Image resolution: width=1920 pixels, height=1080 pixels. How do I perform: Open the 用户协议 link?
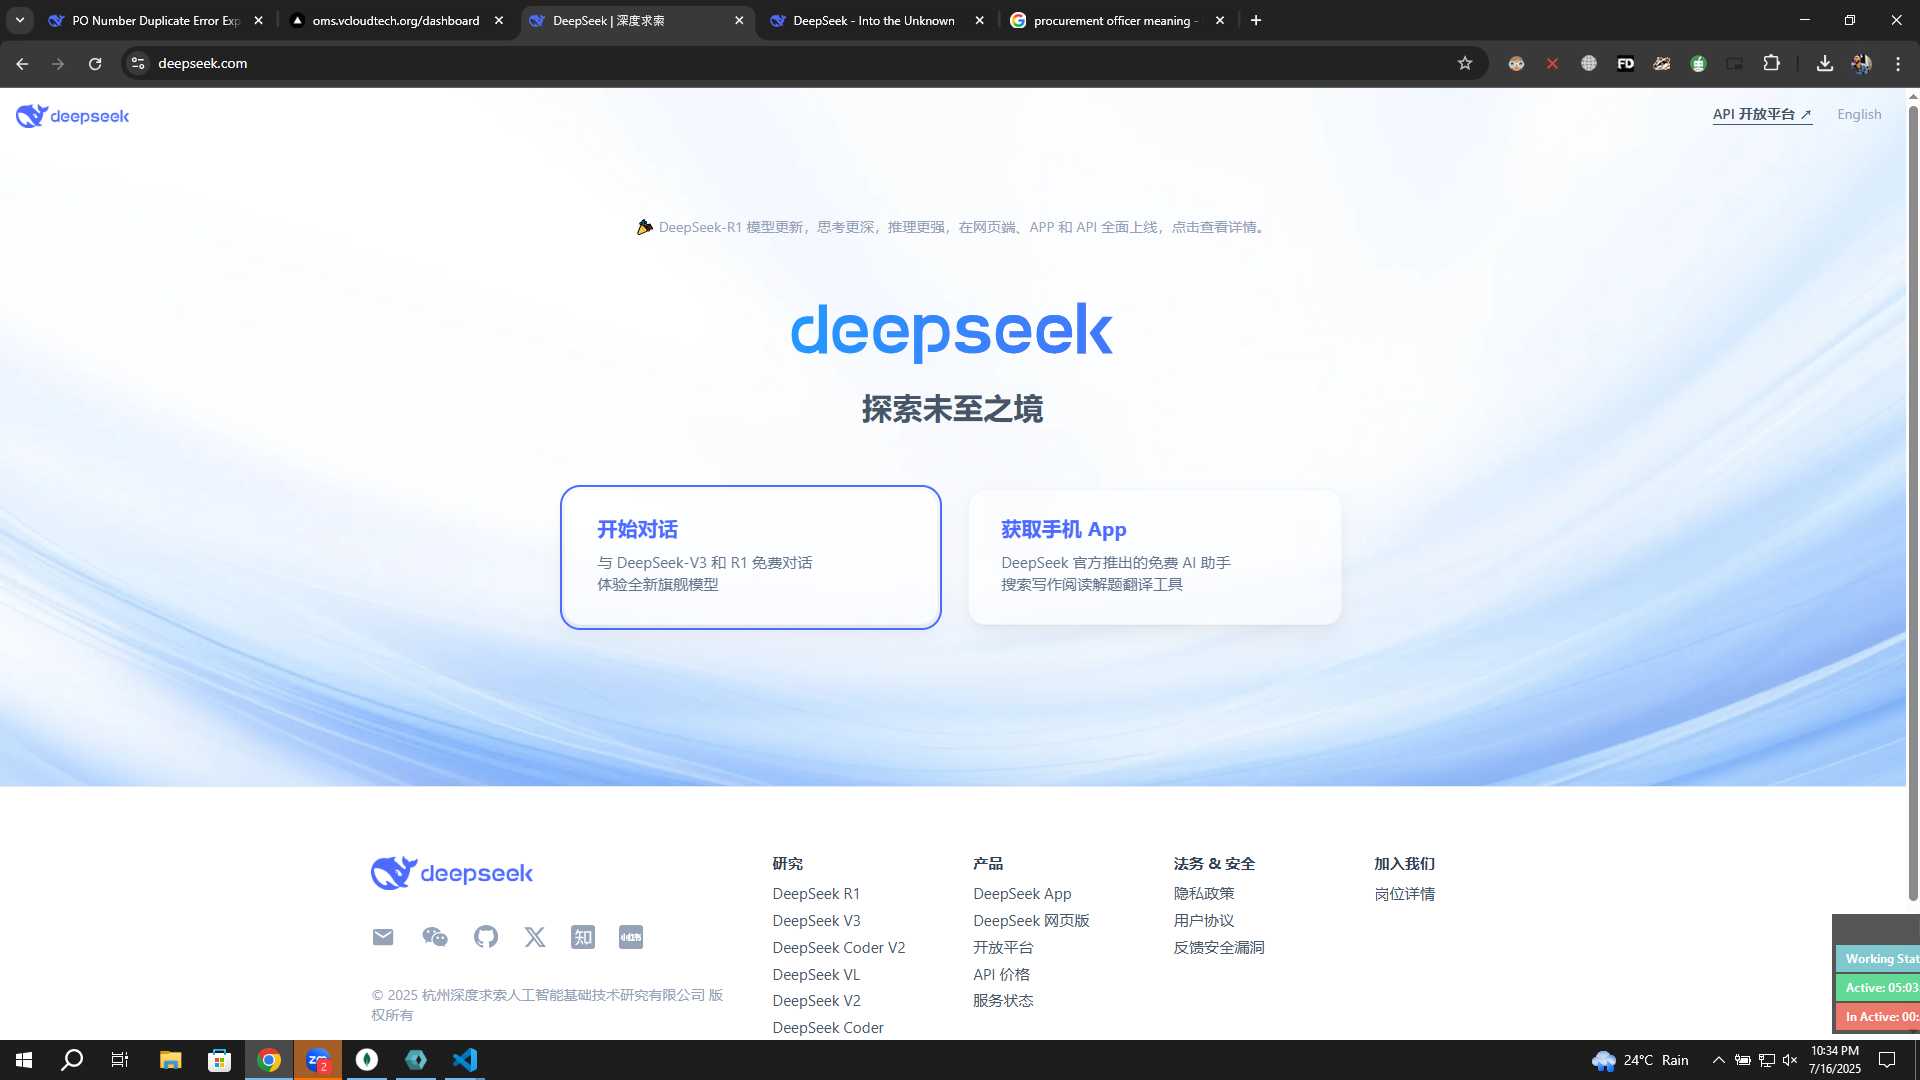(1204, 921)
